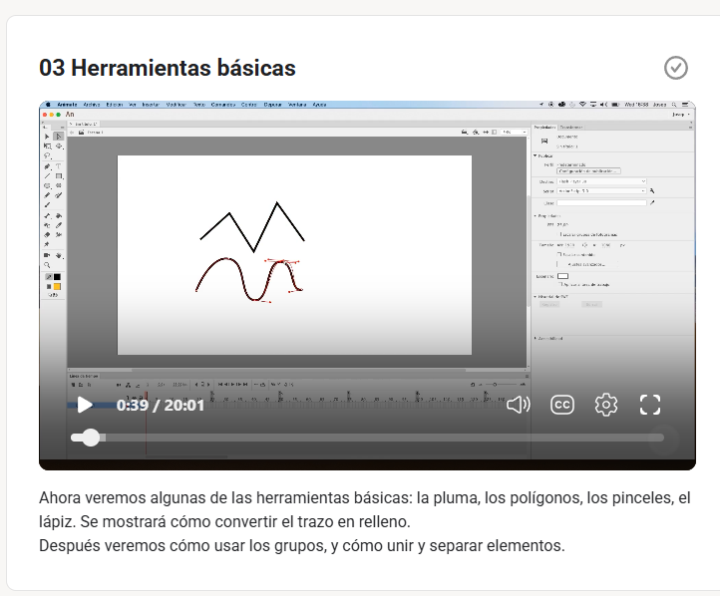Play the Herramientas básicas video
The width and height of the screenshot is (720, 596).
(85, 405)
